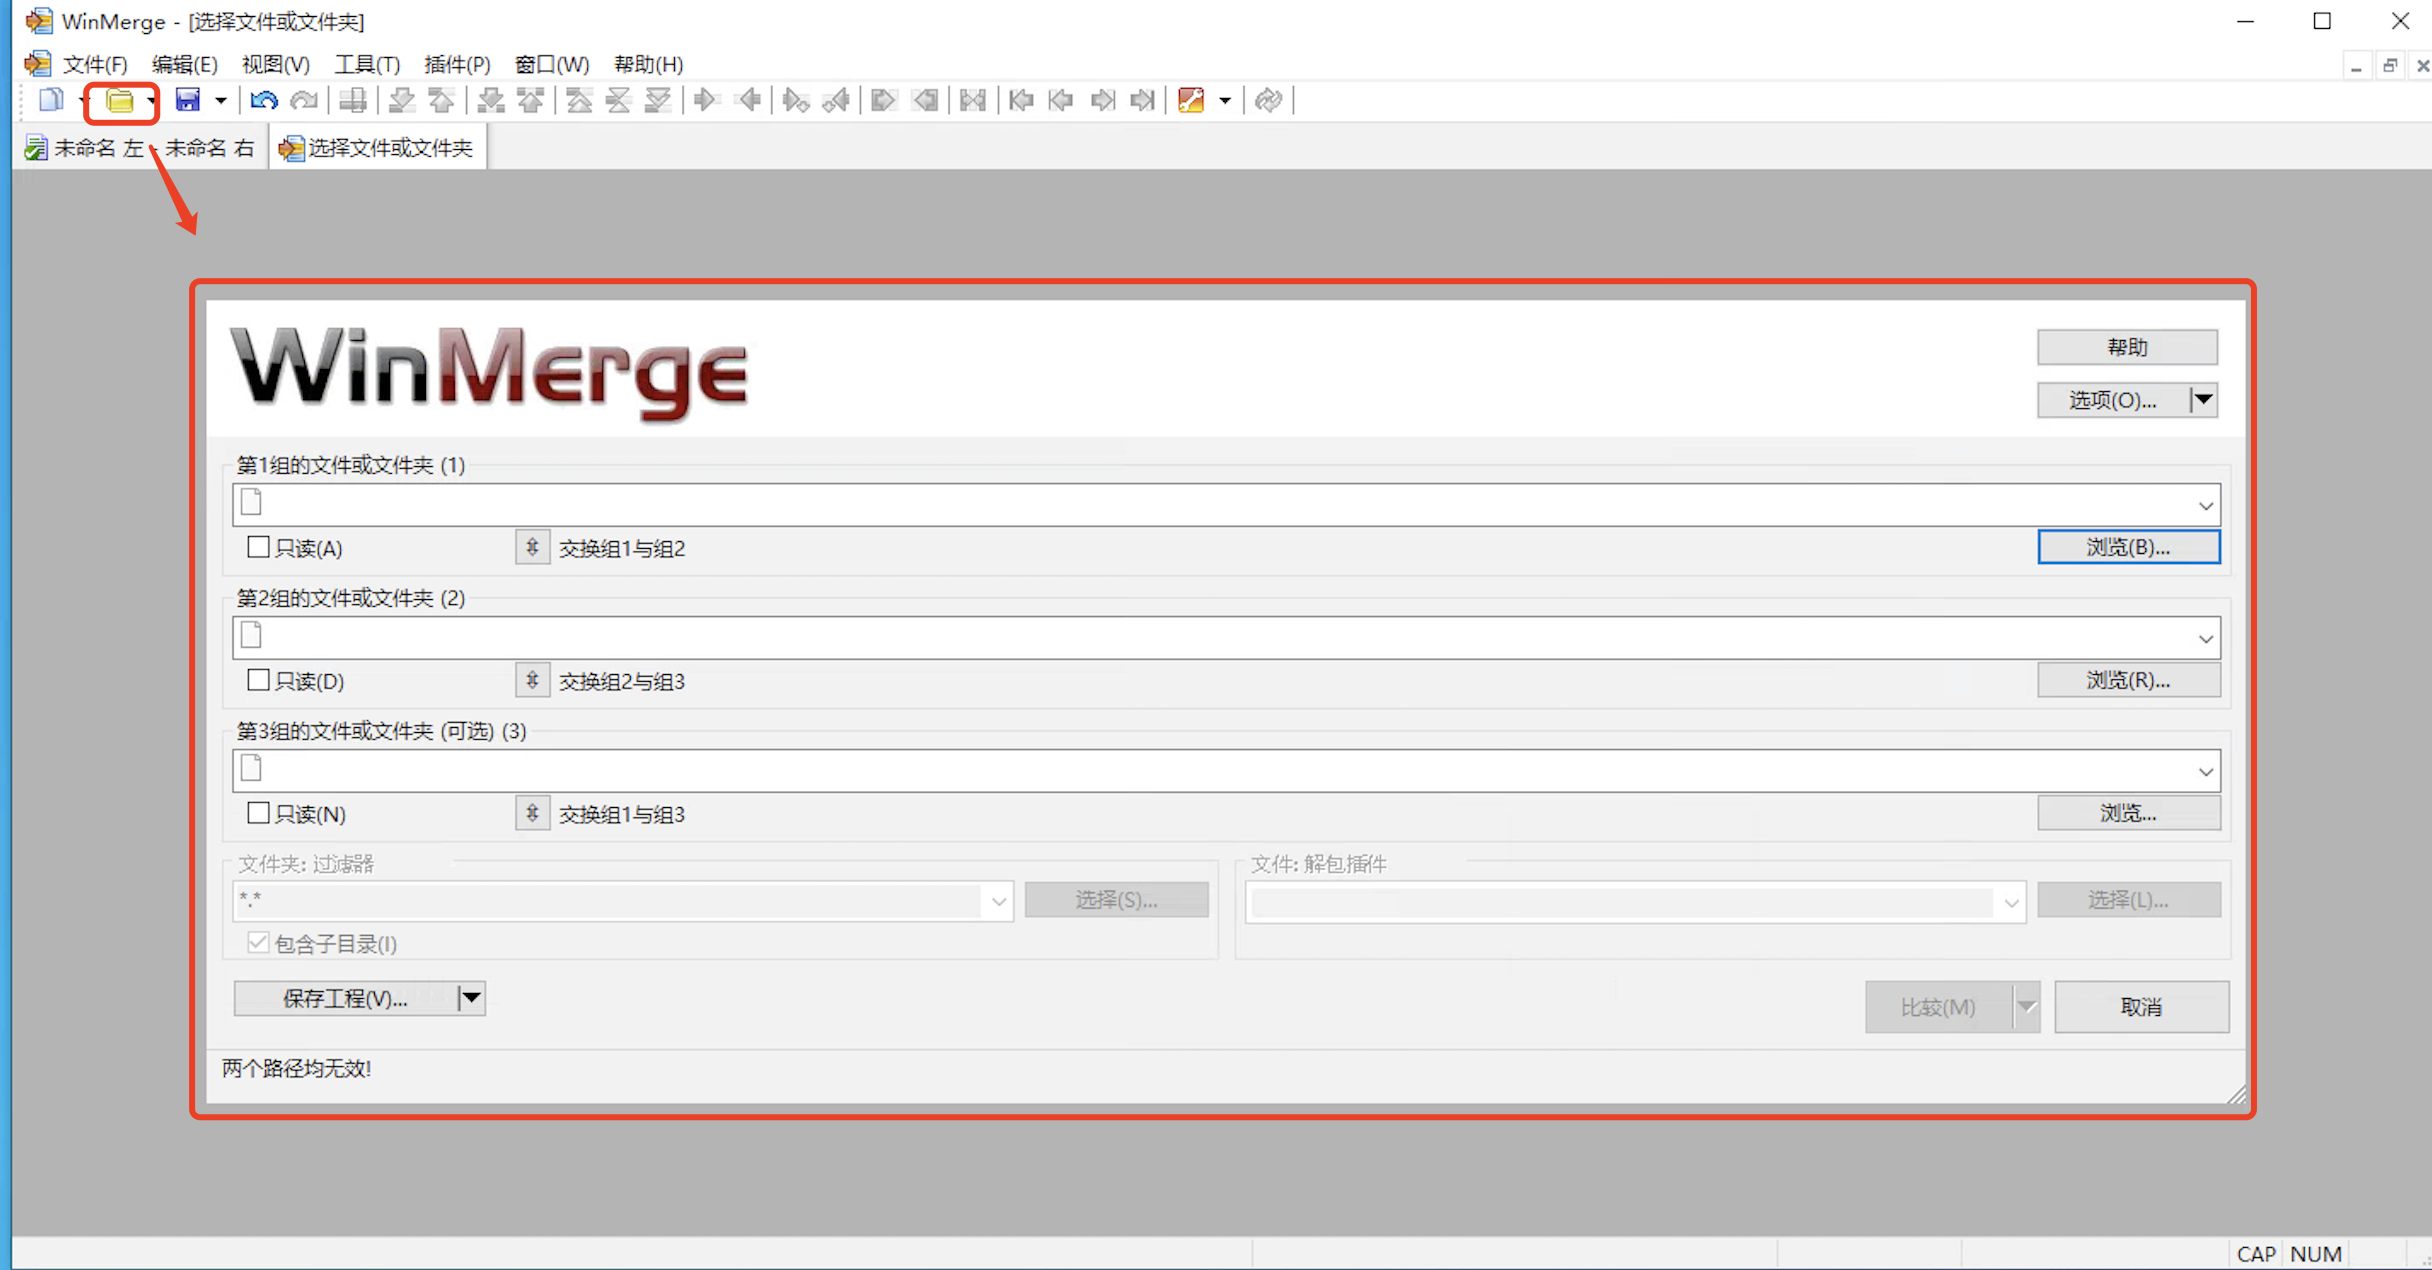Expand the first group path dropdown
The image size is (2432, 1270).
[2205, 506]
